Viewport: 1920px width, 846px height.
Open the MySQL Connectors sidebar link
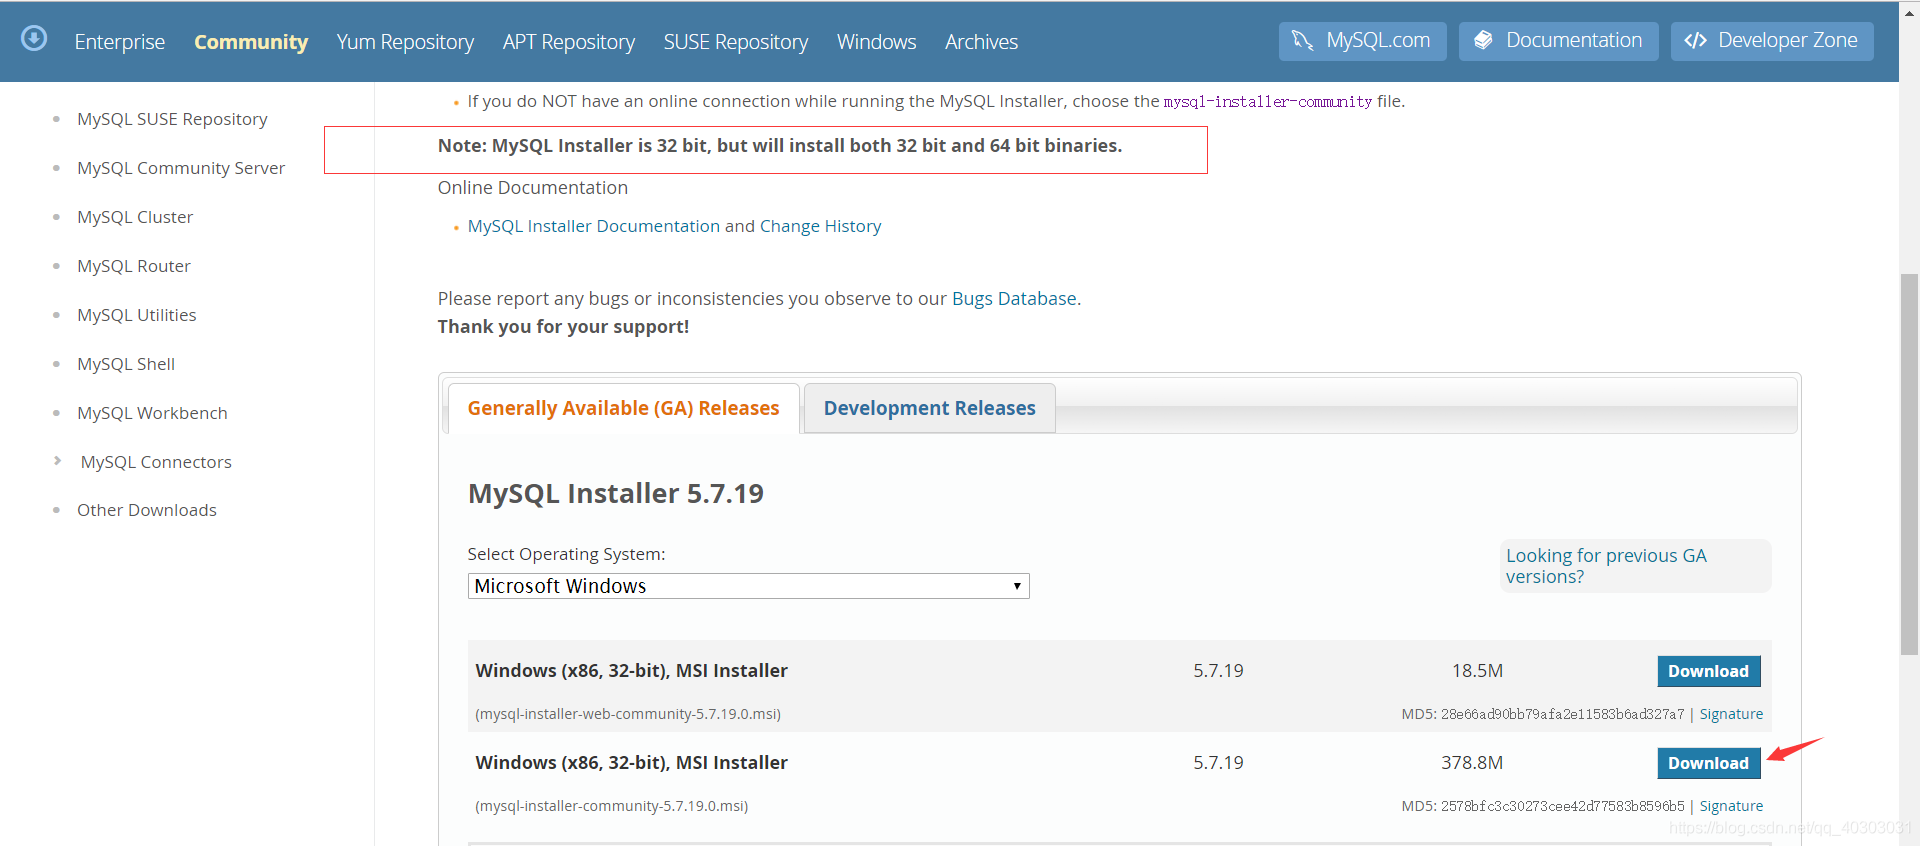(156, 462)
